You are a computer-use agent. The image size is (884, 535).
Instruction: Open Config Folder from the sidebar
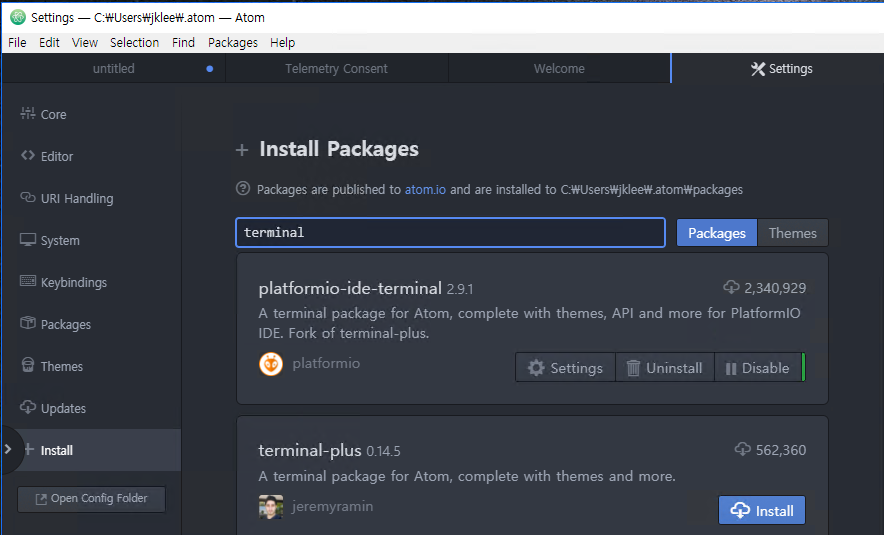tap(91, 499)
